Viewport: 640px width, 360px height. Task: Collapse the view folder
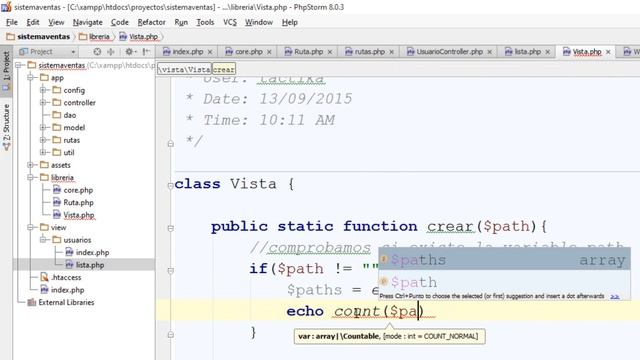click(31, 227)
